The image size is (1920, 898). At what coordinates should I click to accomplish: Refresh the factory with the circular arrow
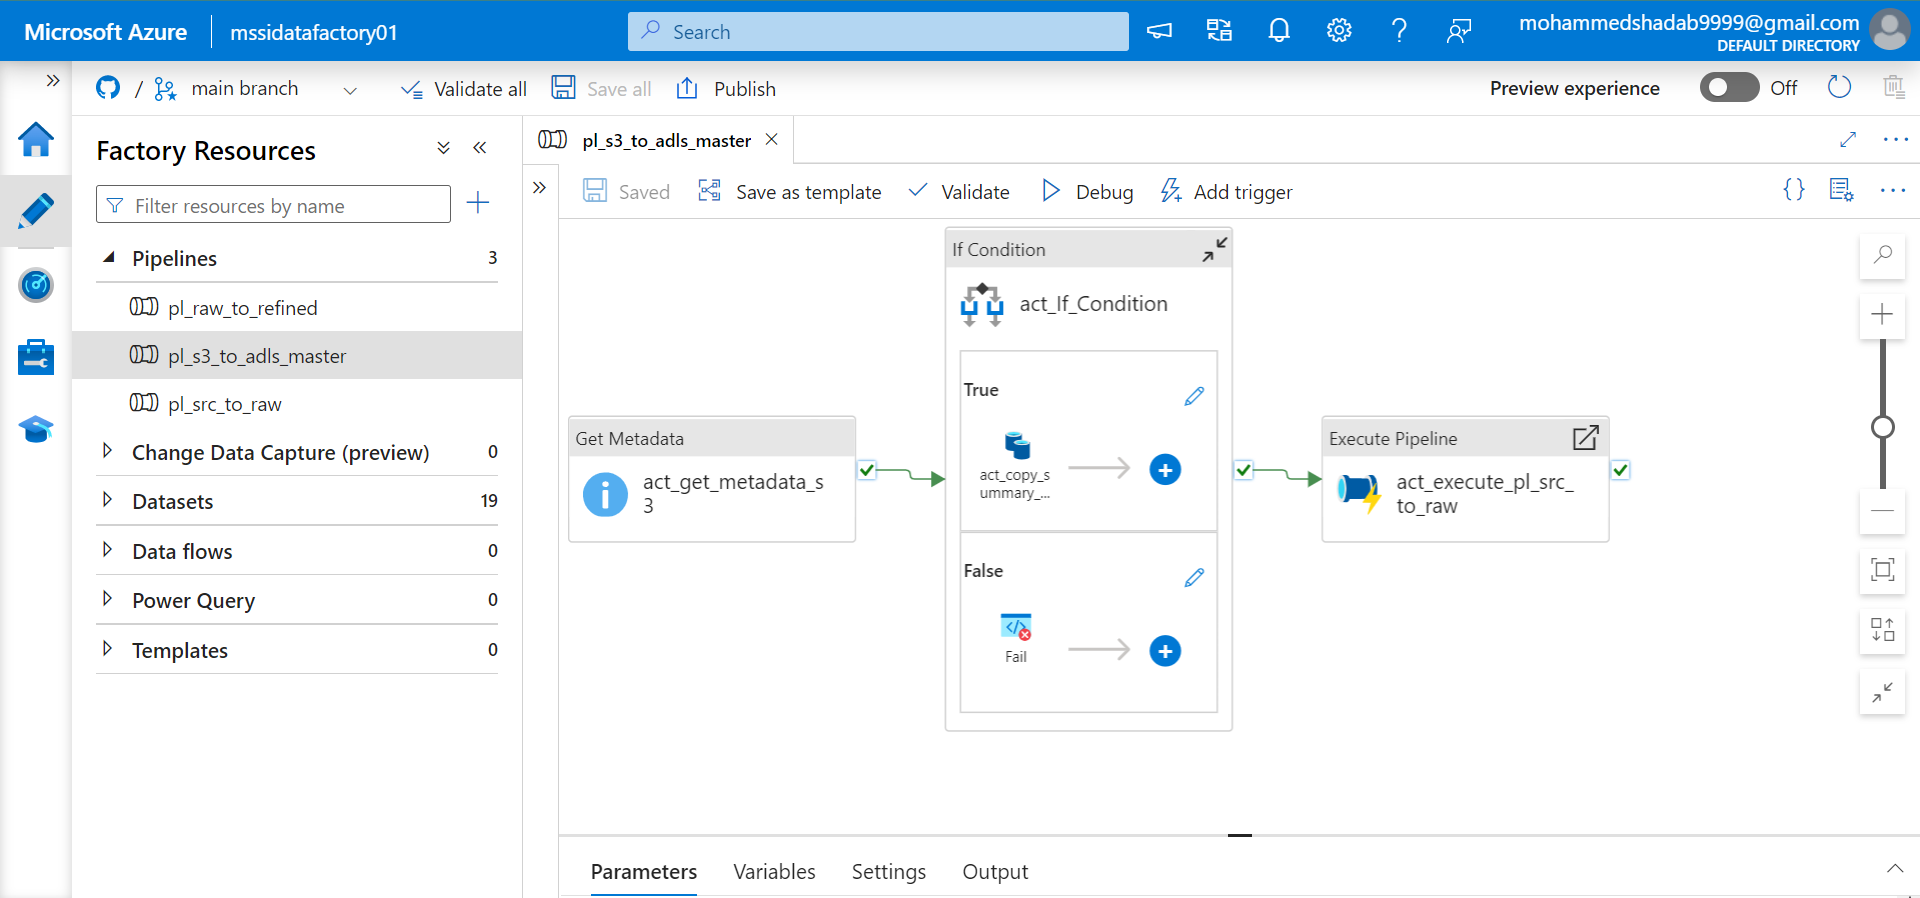pyautogui.click(x=1839, y=87)
